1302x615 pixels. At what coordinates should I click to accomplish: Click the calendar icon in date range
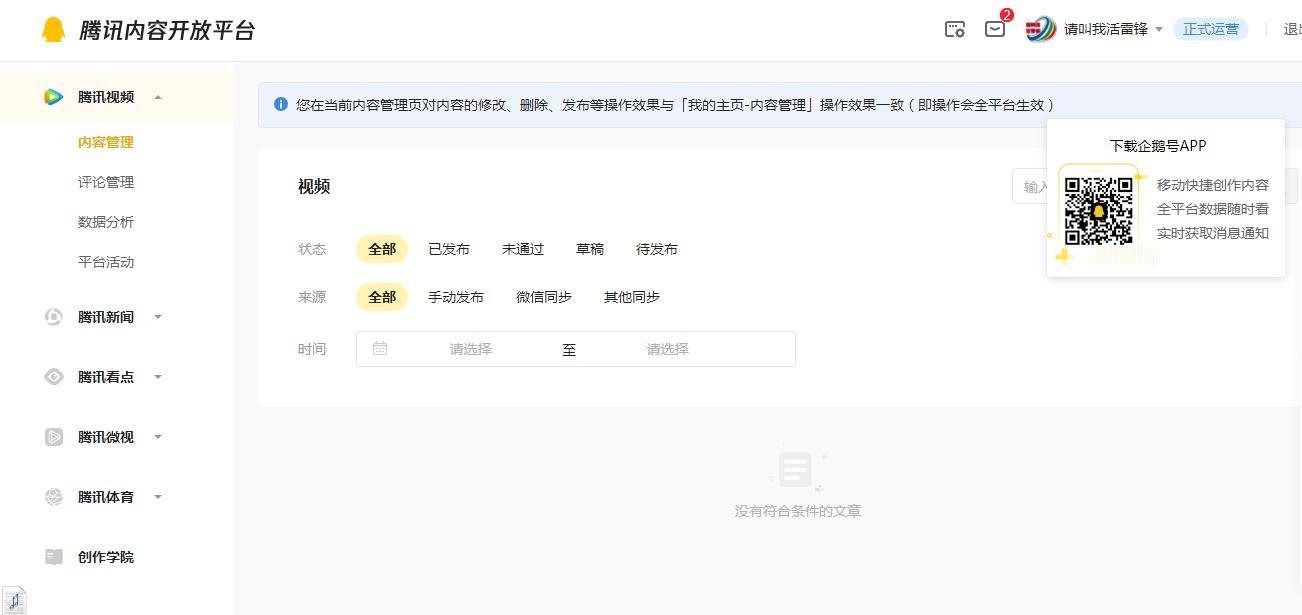(380, 349)
